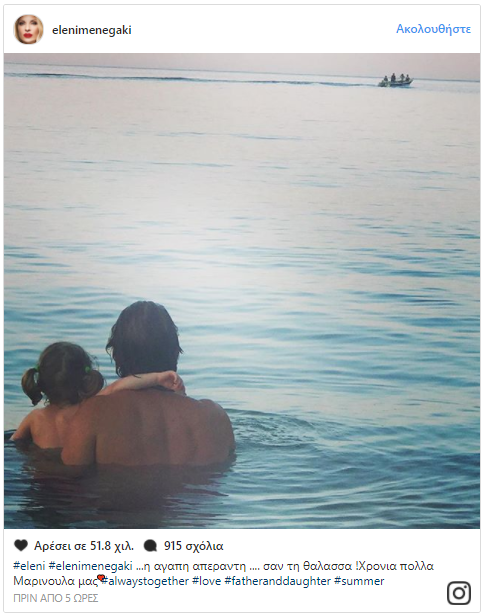Click the comments speech bubble icon
This screenshot has width=485, height=616.
(x=150, y=545)
